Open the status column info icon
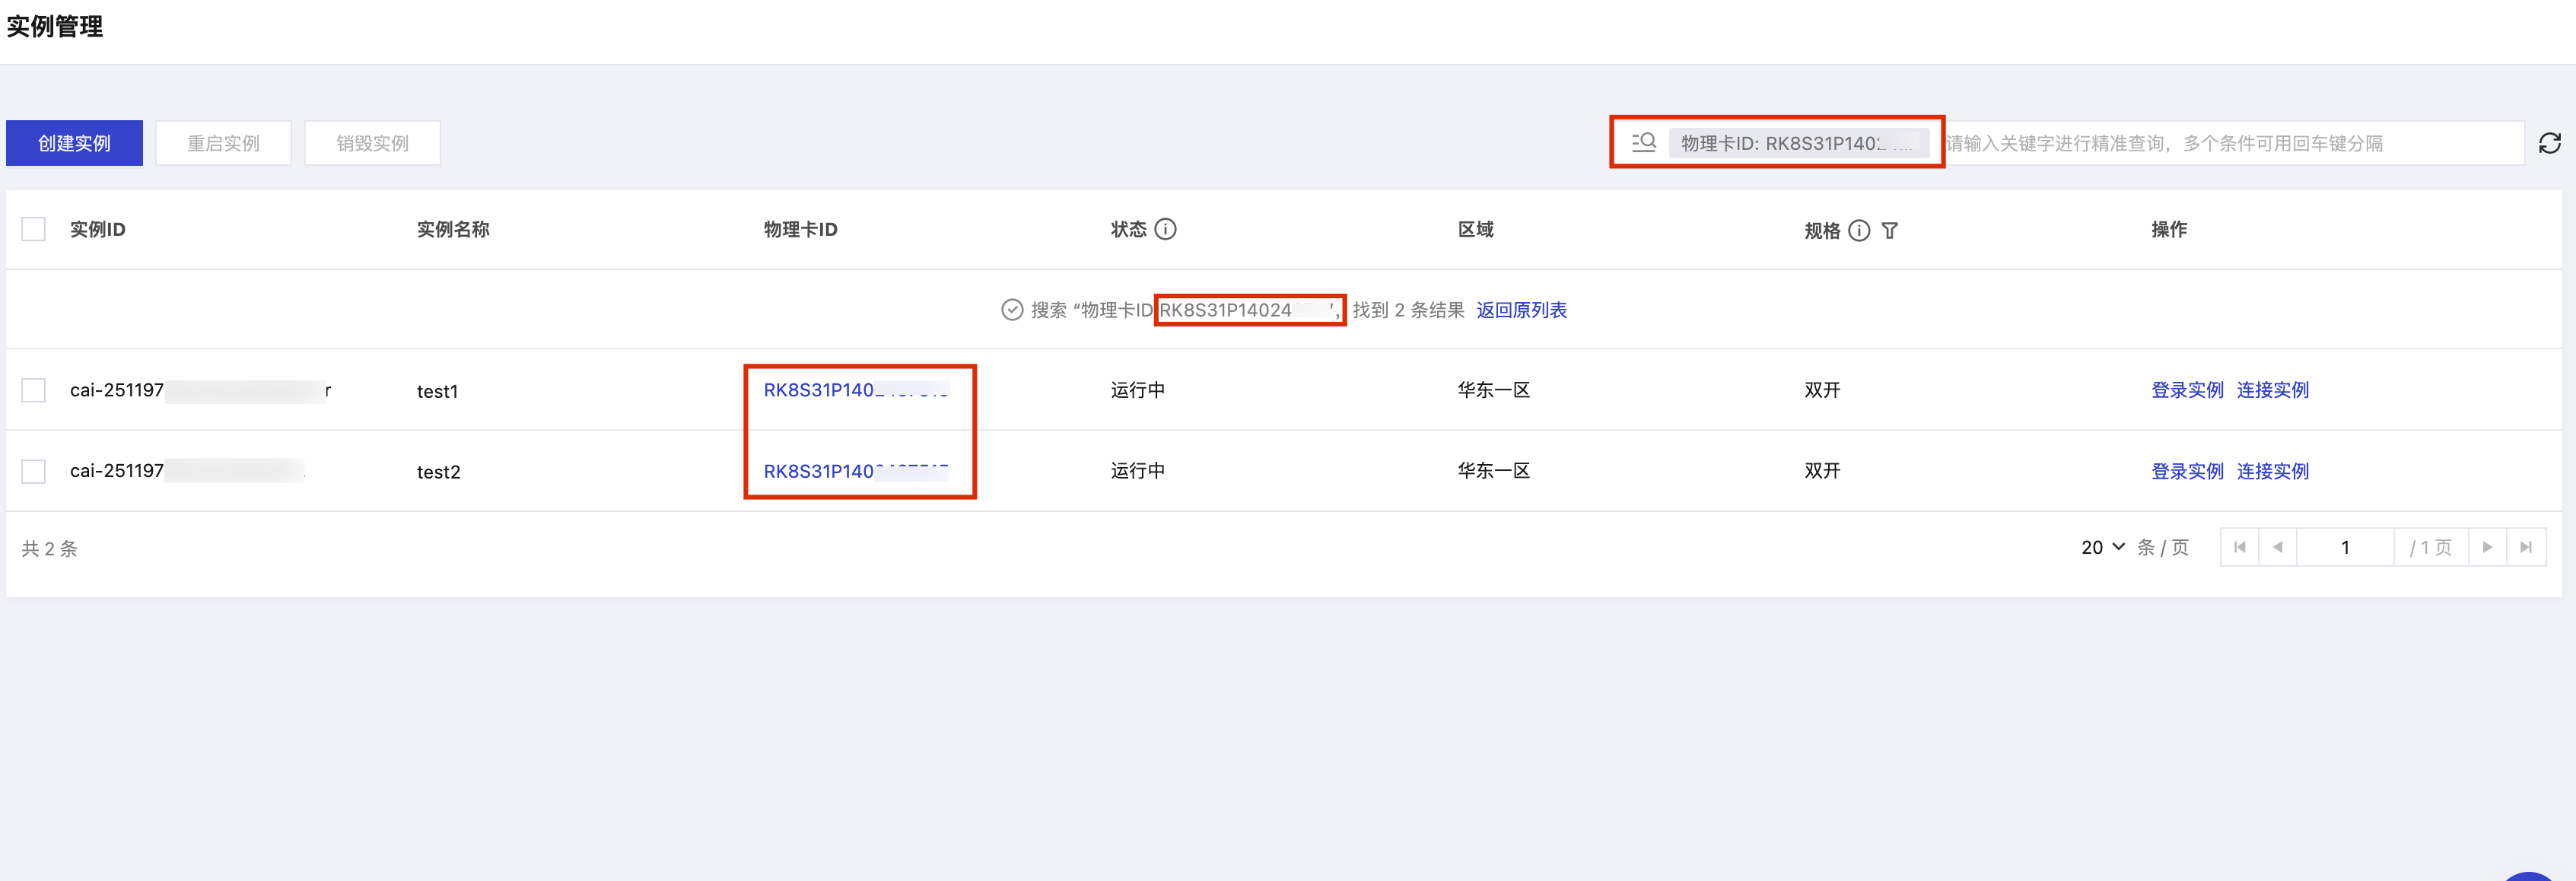2576x881 pixels. pyautogui.click(x=1165, y=229)
